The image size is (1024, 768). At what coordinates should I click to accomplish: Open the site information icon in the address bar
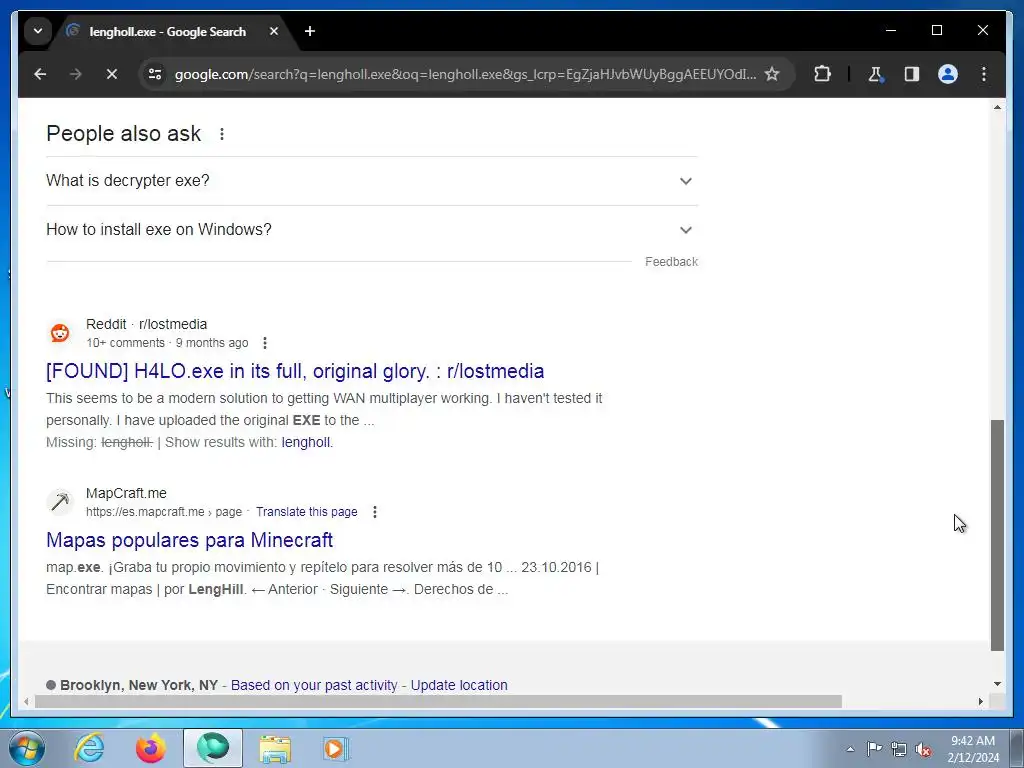pyautogui.click(x=155, y=74)
